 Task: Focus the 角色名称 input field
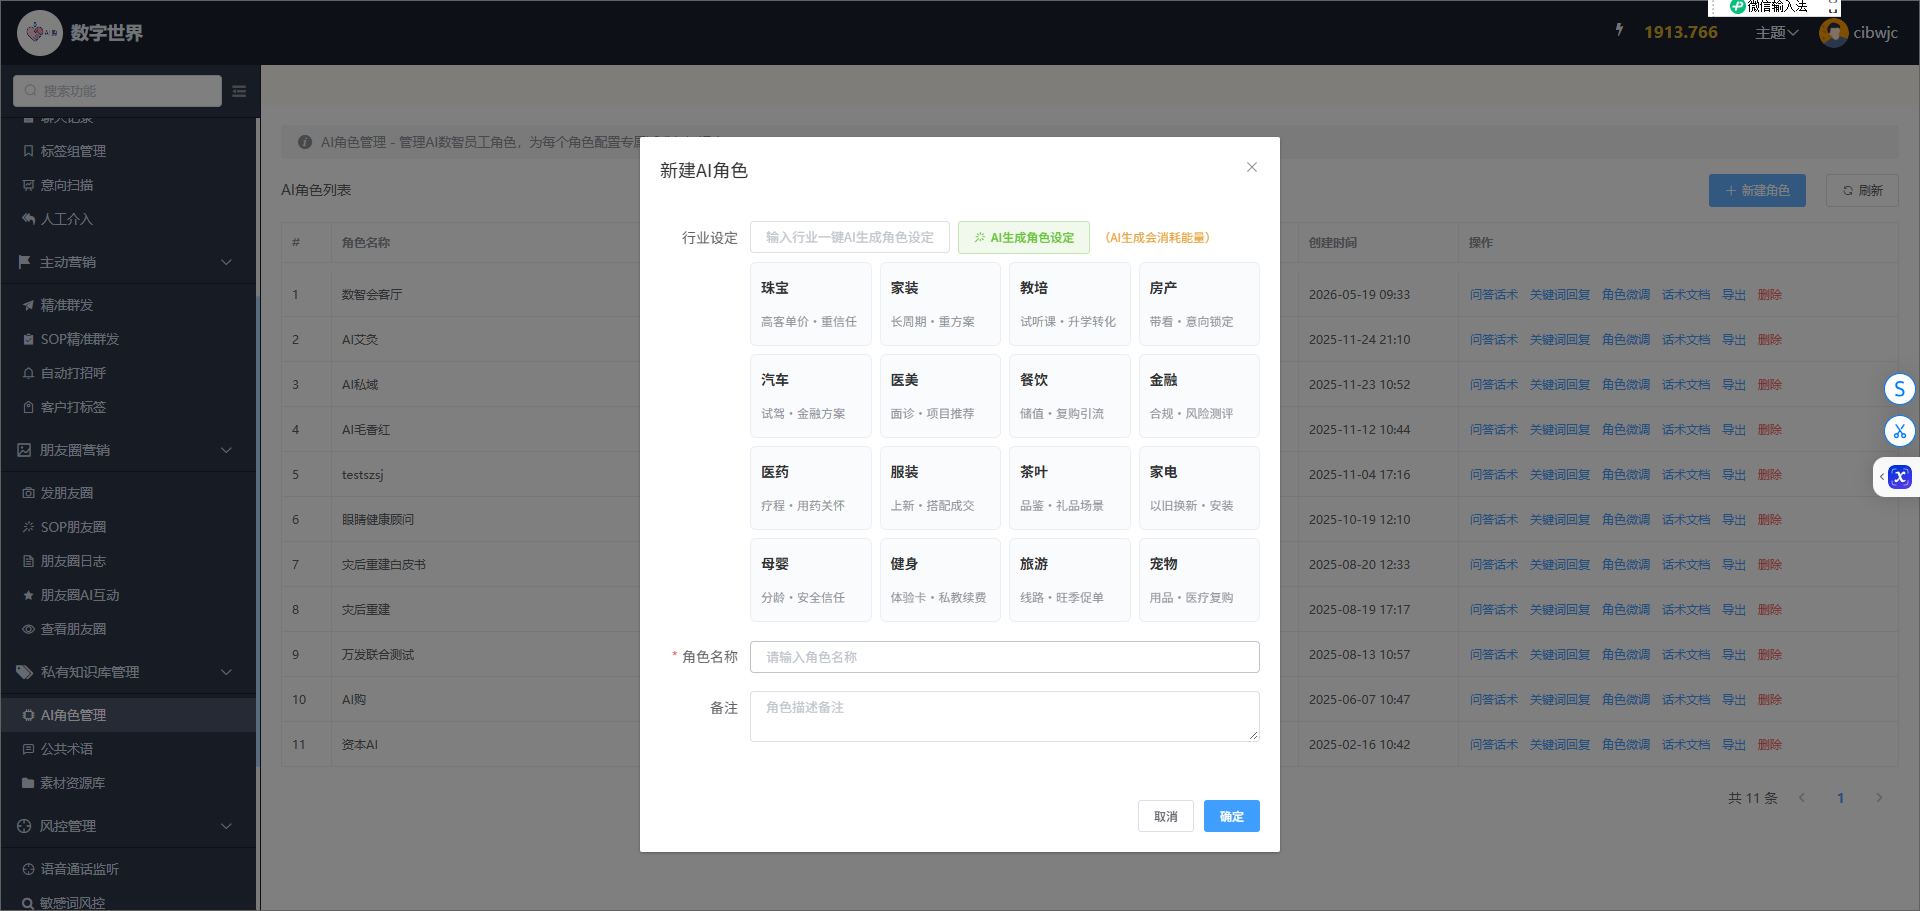(x=1004, y=657)
